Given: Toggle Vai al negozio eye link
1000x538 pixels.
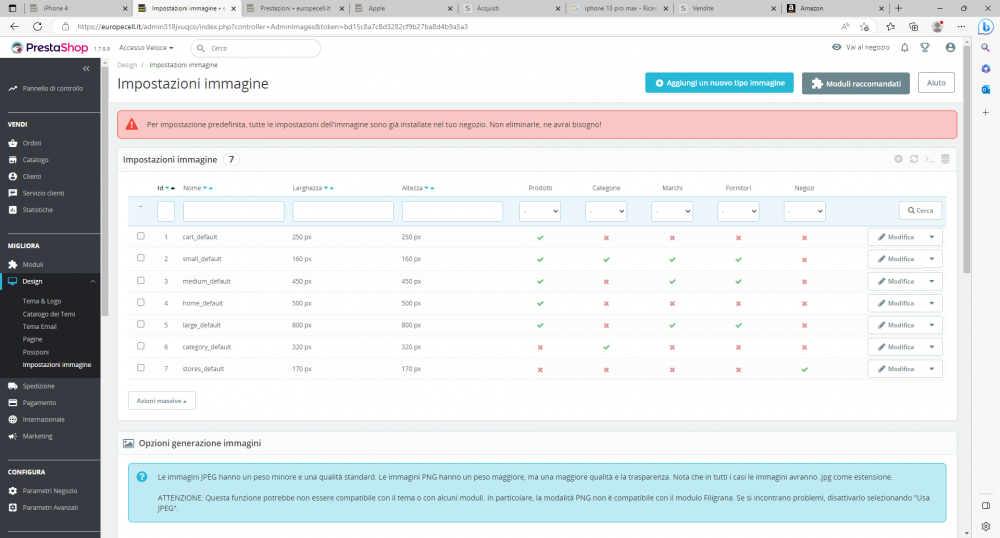Looking at the screenshot, I should click(860, 47).
